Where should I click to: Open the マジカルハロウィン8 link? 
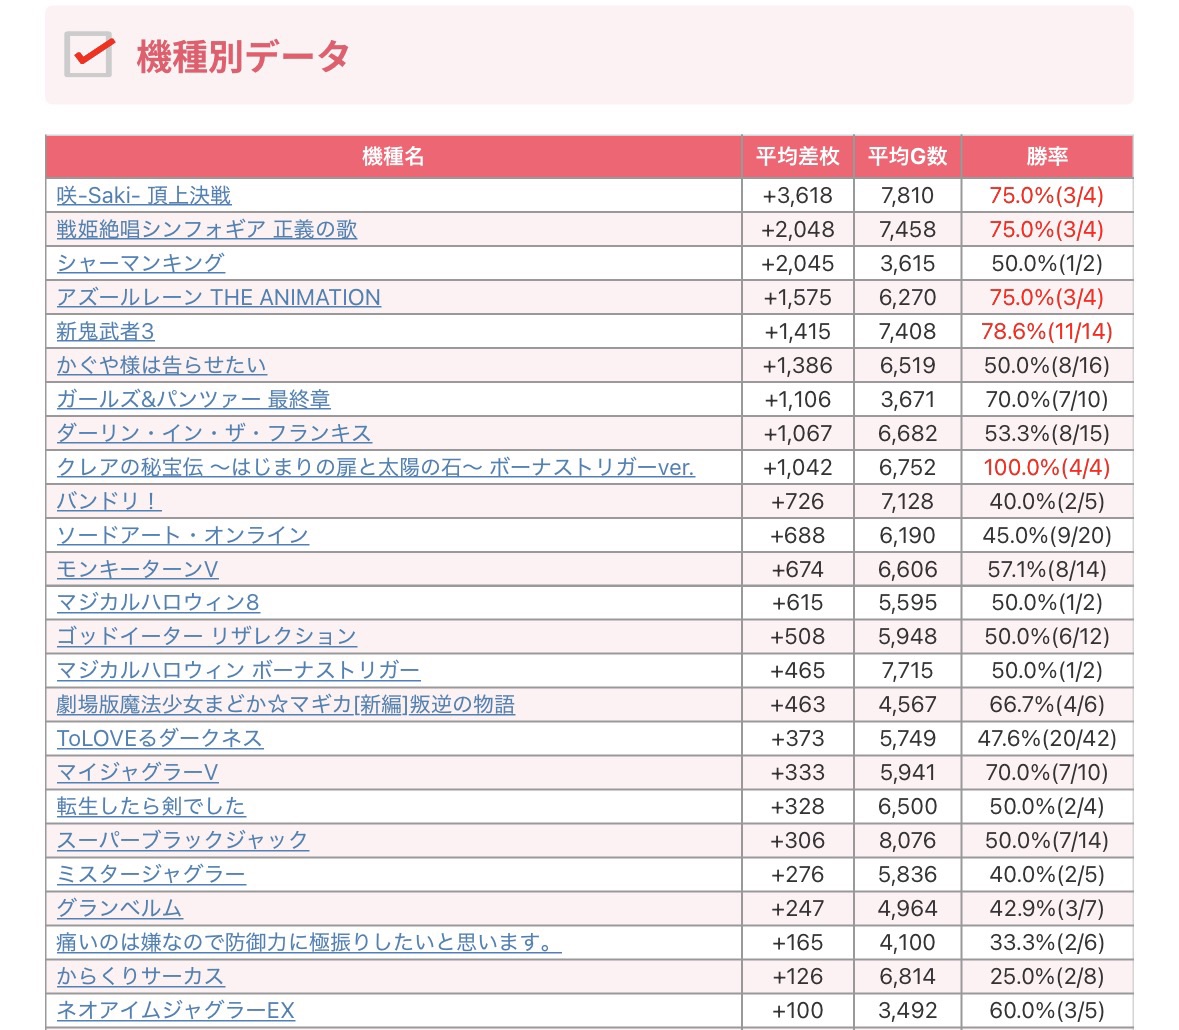pos(158,602)
